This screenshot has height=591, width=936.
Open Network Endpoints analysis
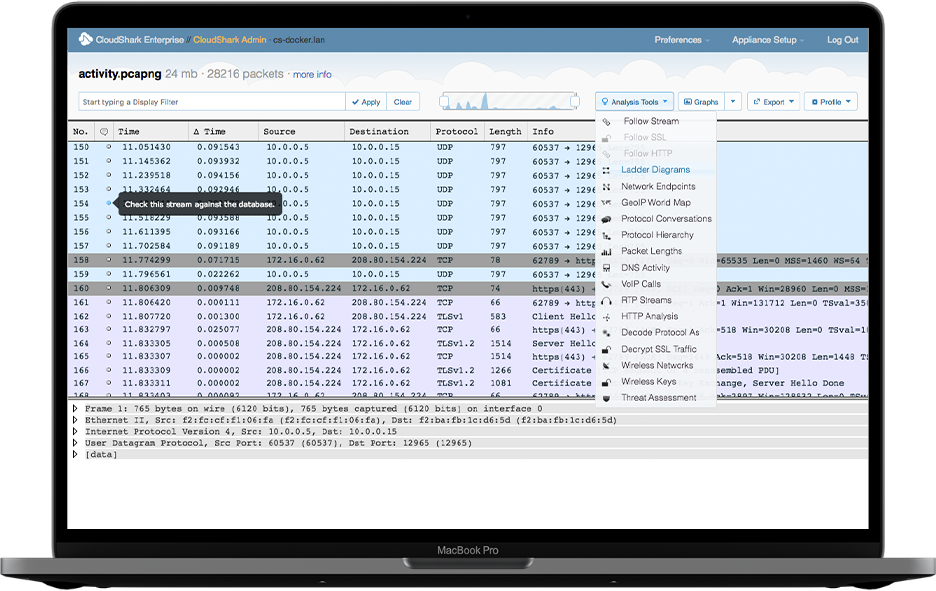click(x=658, y=186)
